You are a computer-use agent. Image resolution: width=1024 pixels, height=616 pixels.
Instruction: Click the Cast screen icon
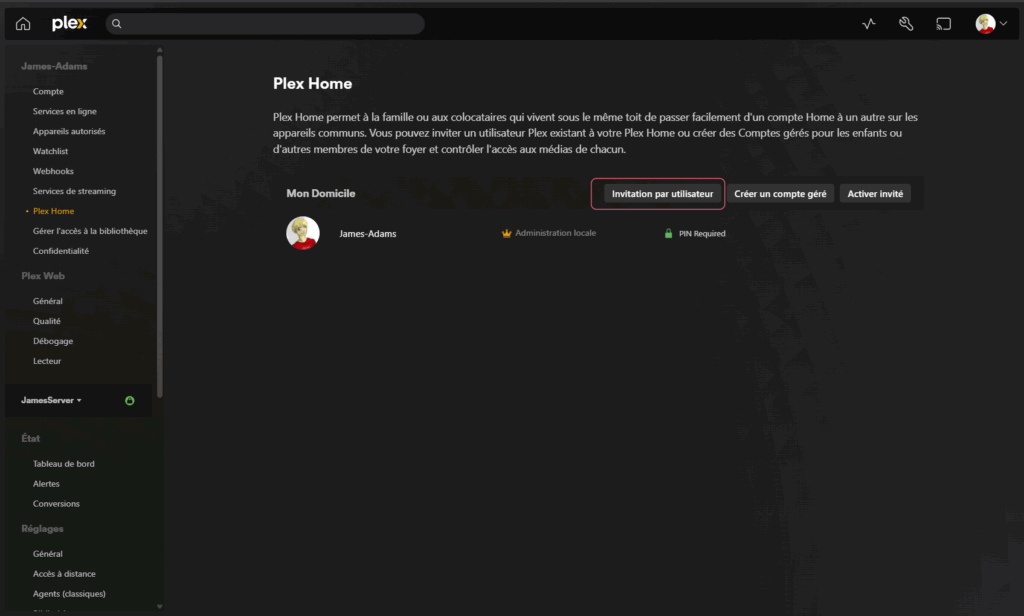click(943, 24)
